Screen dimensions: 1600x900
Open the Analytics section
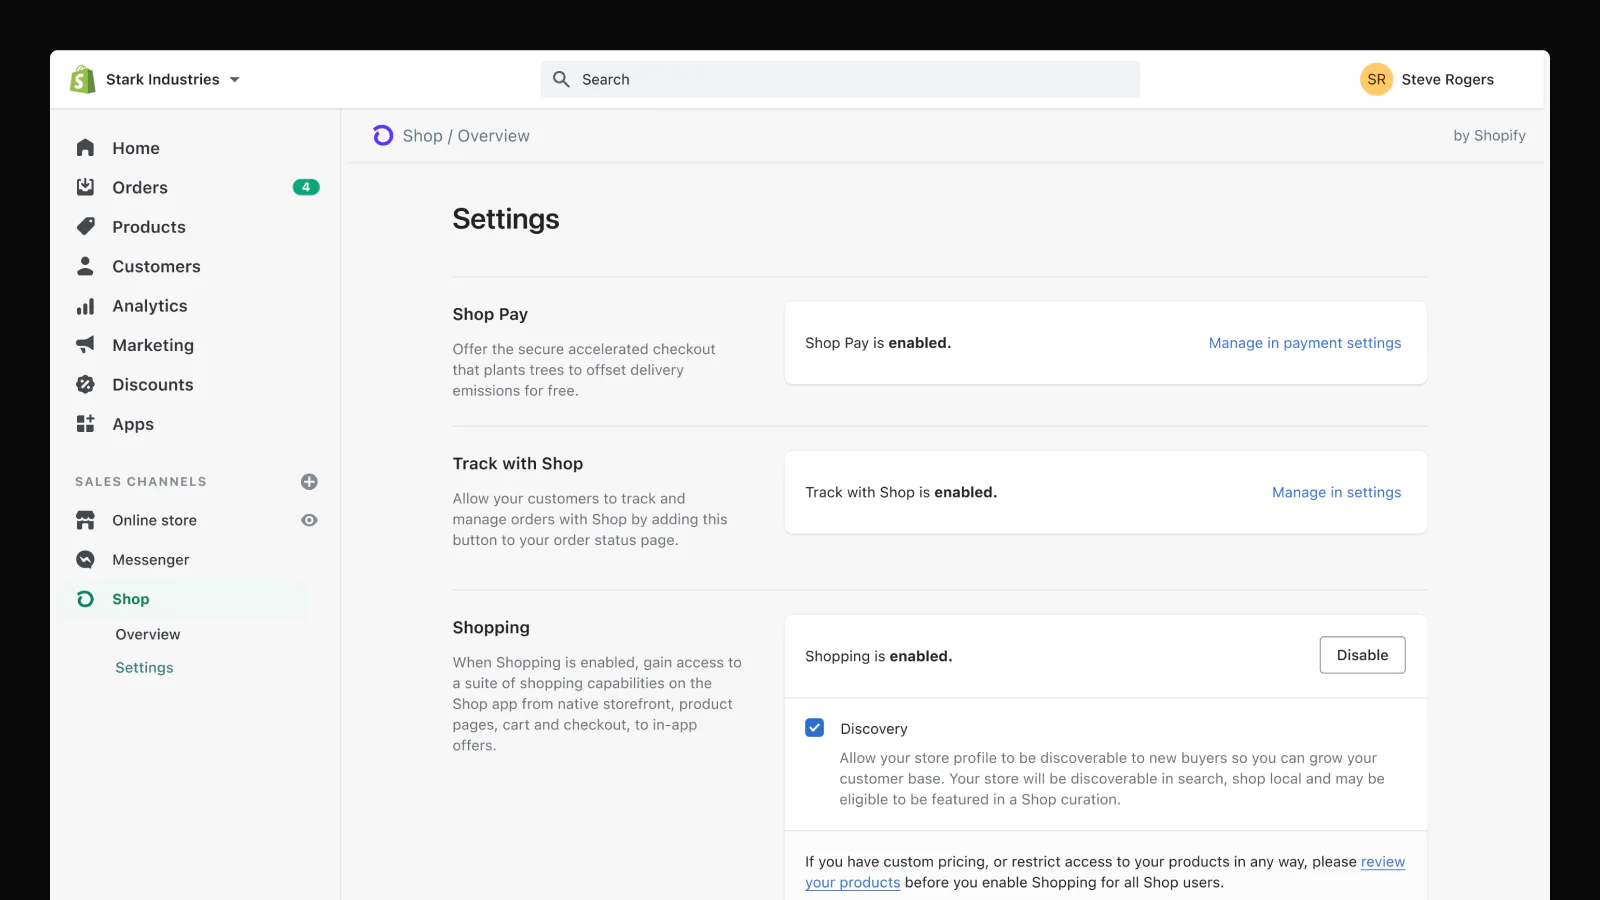coord(150,306)
